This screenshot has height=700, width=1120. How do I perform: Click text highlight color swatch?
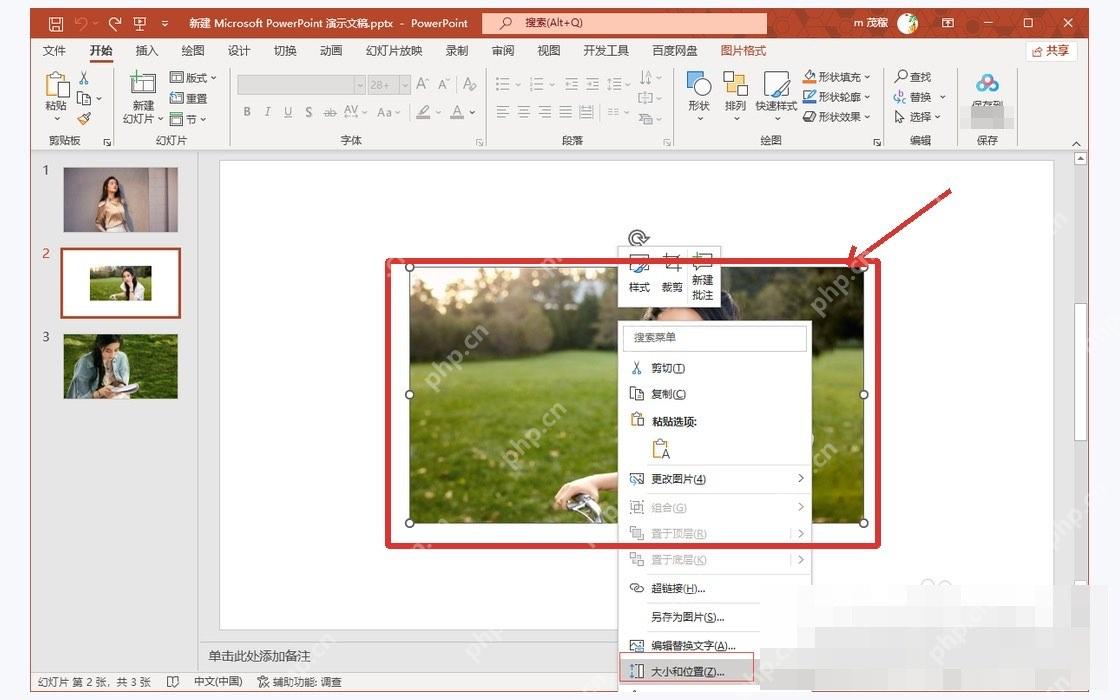(424, 111)
